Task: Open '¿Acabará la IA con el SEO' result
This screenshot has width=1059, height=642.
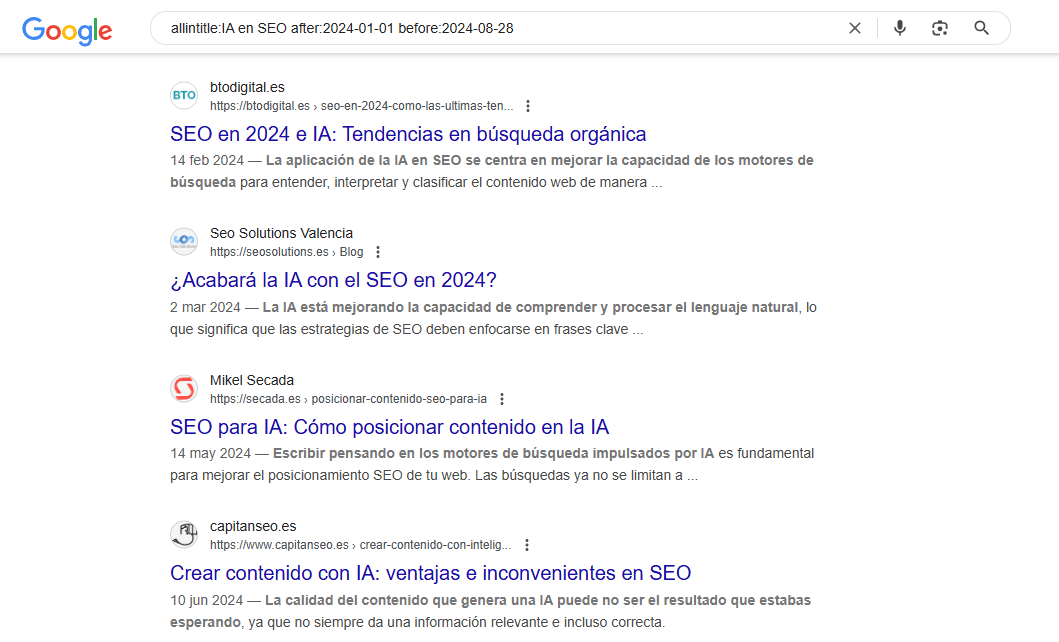Action: pos(333,280)
